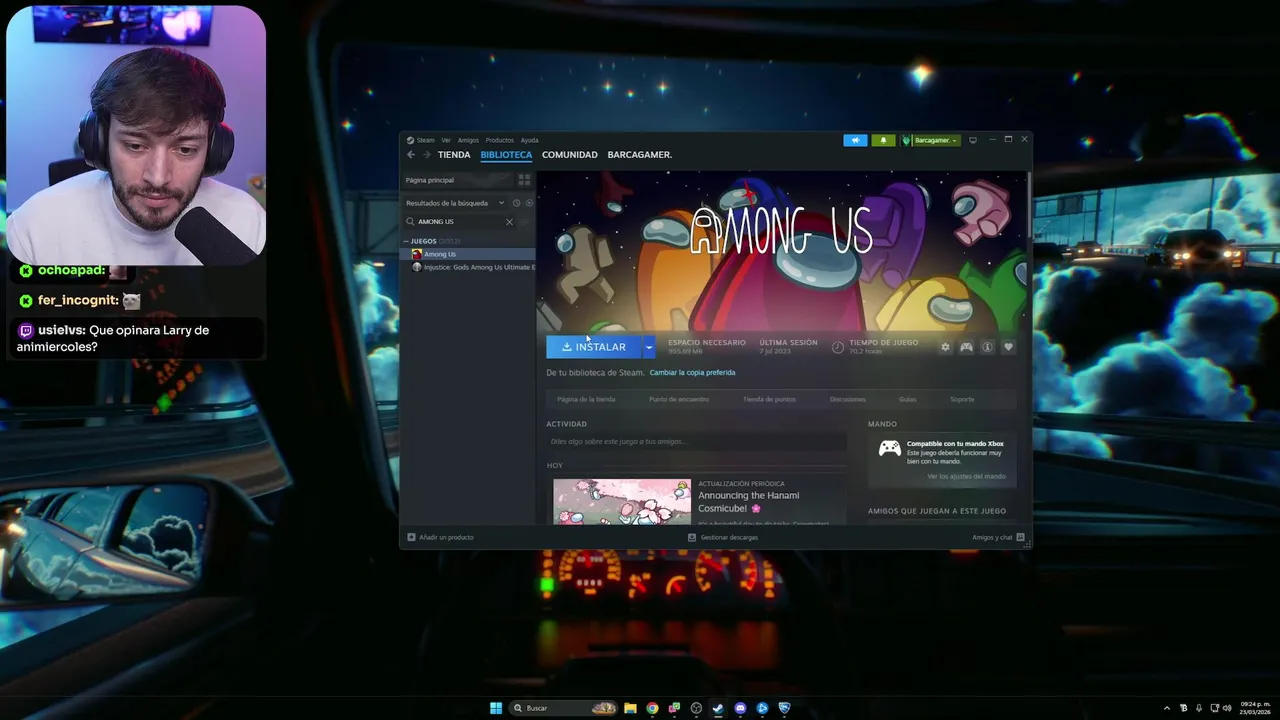Image resolution: width=1280 pixels, height=720 pixels.
Task: Open the COMUNIDAD tab
Action: (x=570, y=155)
